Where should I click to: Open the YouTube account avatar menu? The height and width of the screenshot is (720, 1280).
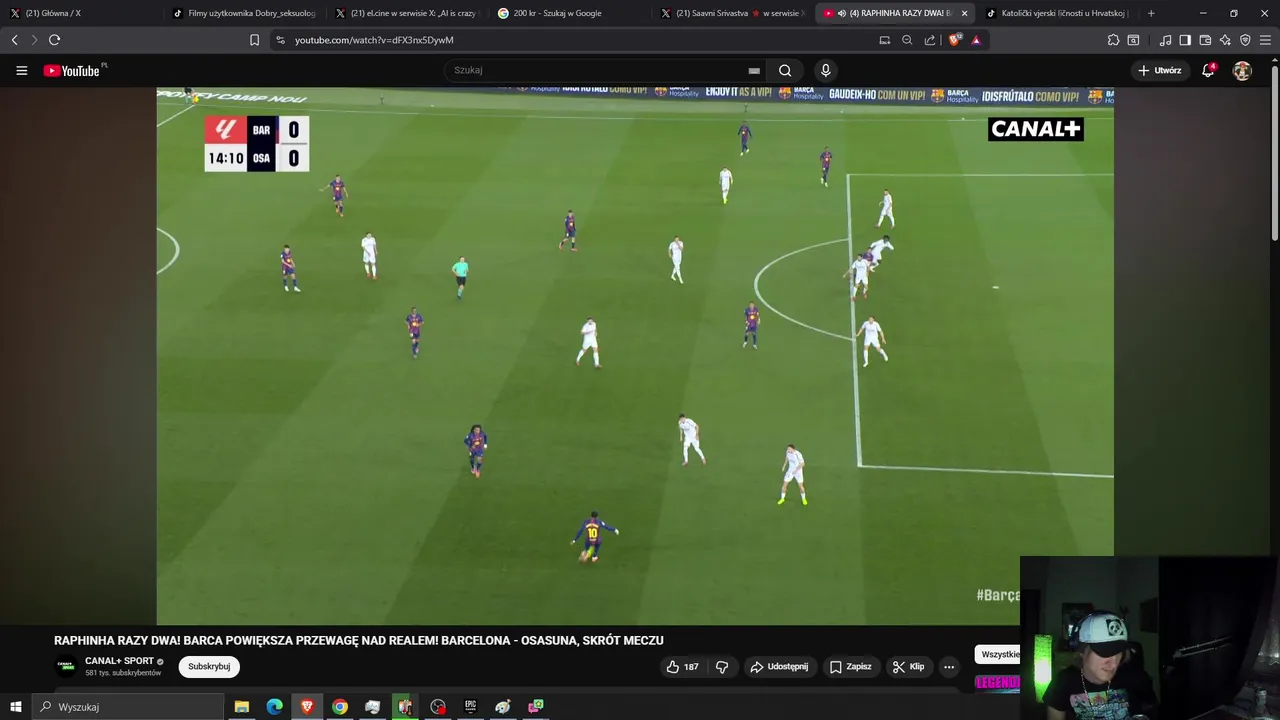tap(1242, 70)
